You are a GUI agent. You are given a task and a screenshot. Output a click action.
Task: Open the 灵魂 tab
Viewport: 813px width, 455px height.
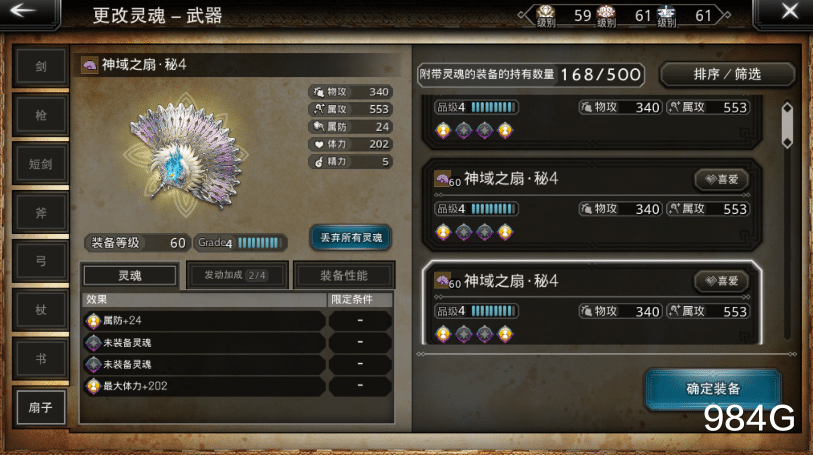[x=130, y=275]
